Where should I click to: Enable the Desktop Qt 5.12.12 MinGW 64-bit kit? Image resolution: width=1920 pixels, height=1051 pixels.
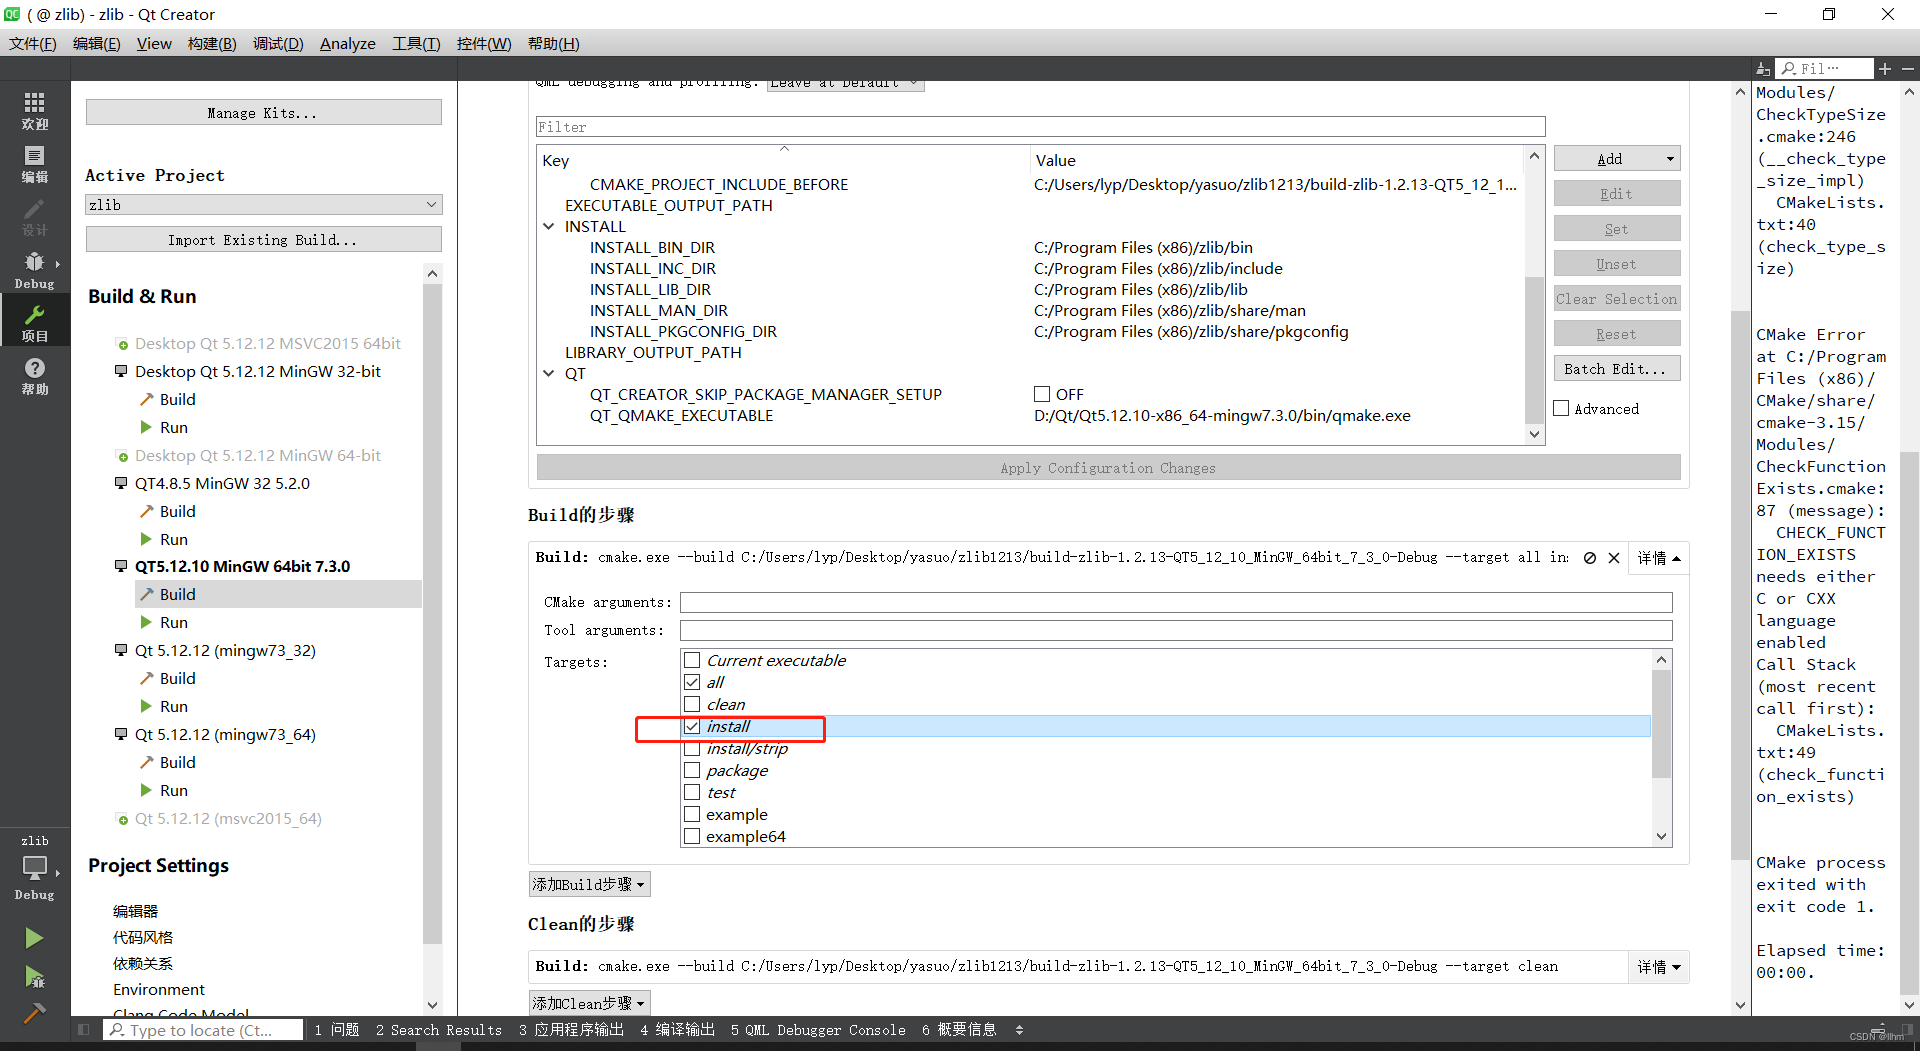(x=257, y=455)
